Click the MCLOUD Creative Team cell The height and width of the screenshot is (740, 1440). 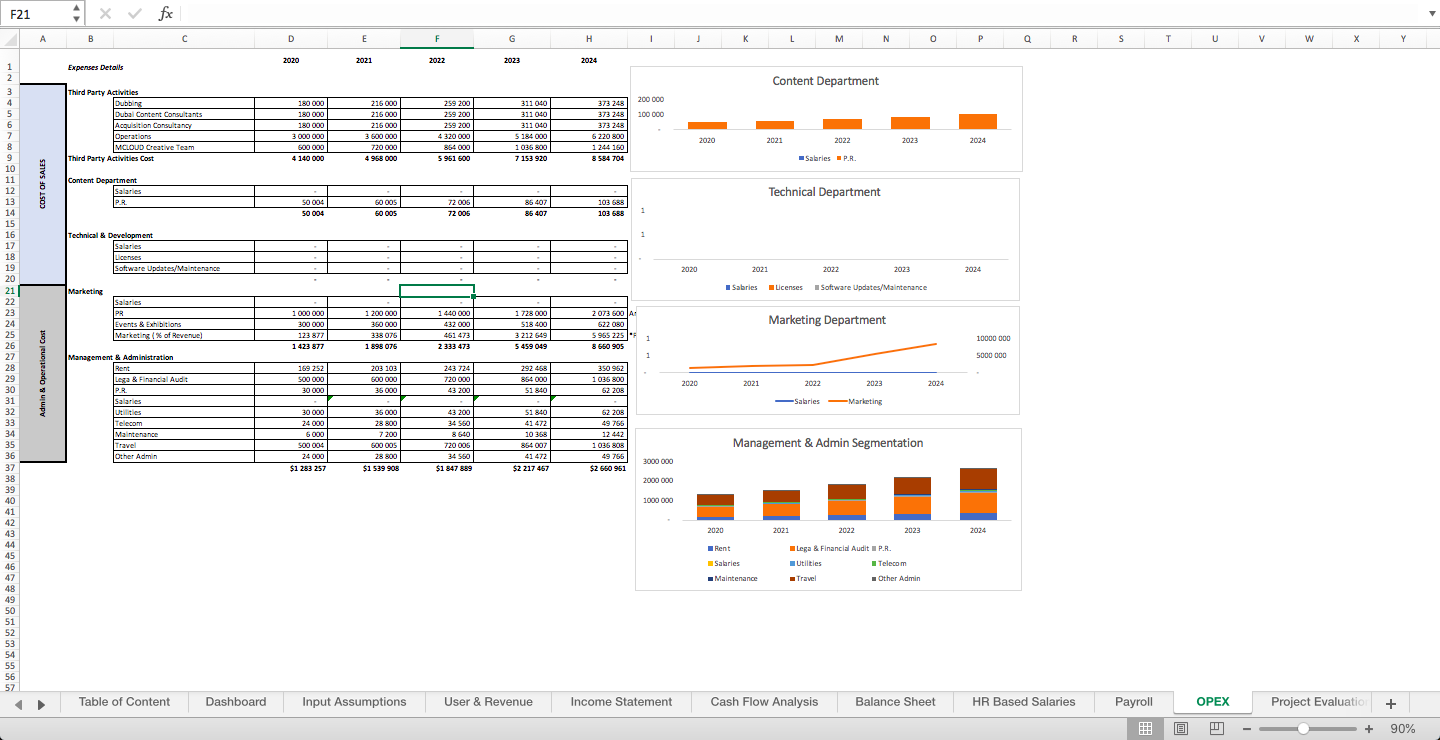(x=184, y=147)
